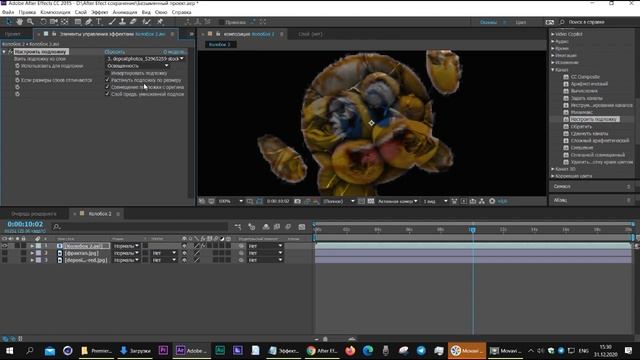This screenshot has height=360, width=640.
Task: Select the Основы workspace button
Action: (x=489, y=22)
